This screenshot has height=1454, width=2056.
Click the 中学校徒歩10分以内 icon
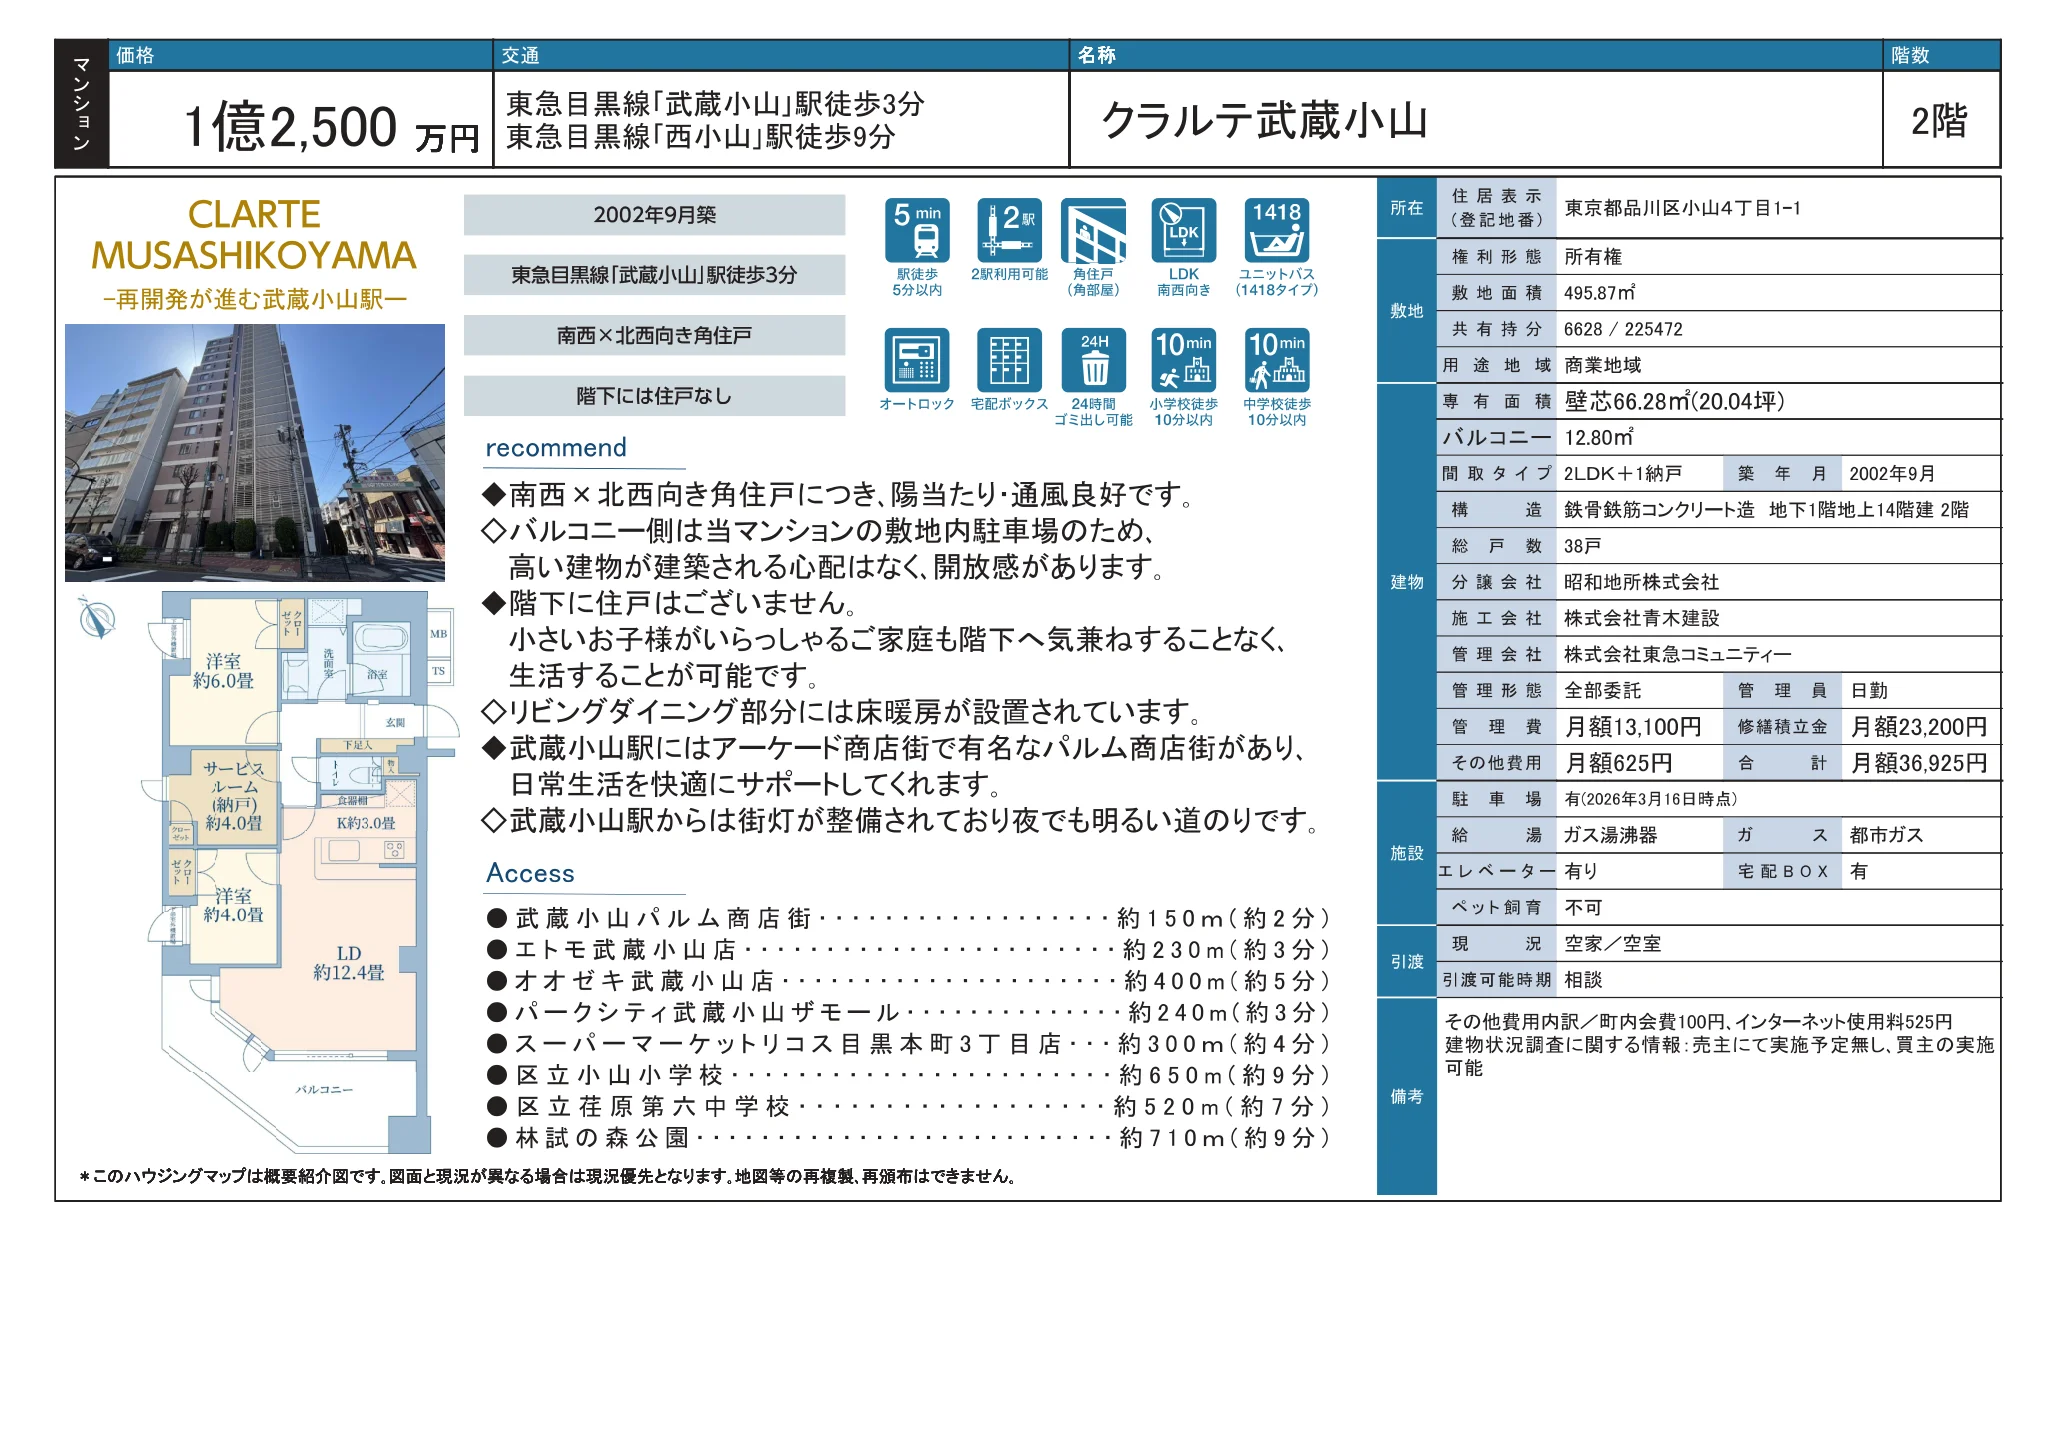1277,360
